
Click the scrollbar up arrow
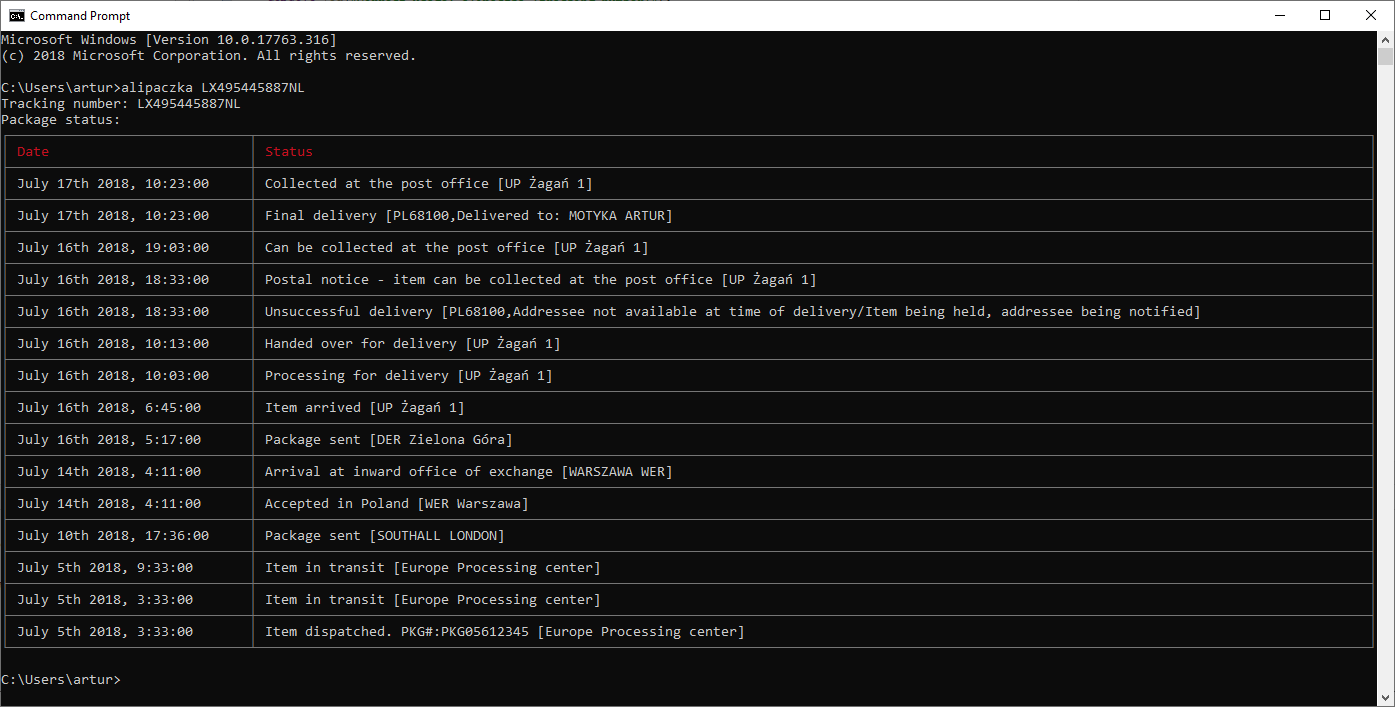pos(1385,40)
